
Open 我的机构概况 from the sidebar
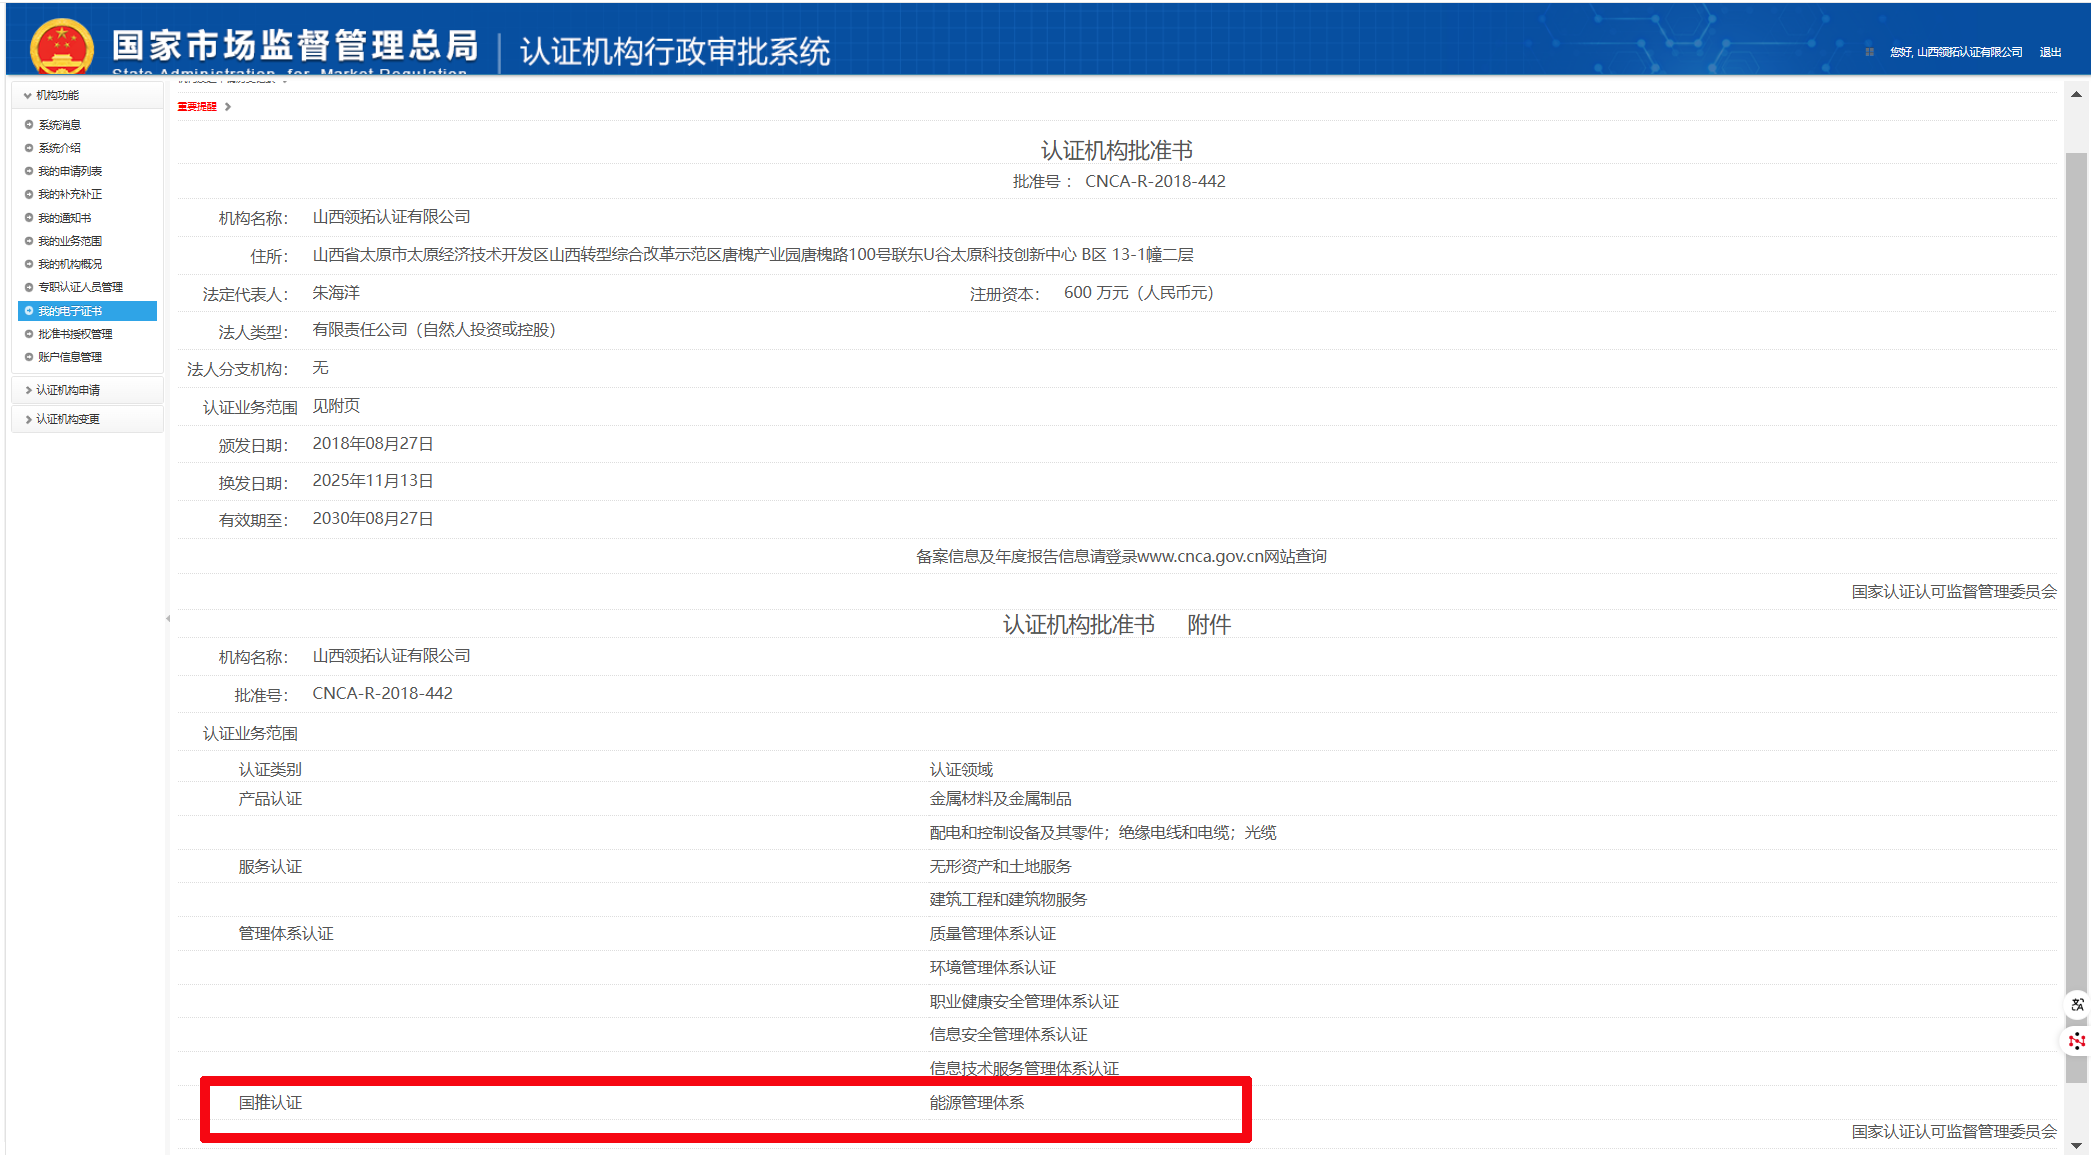point(70,264)
